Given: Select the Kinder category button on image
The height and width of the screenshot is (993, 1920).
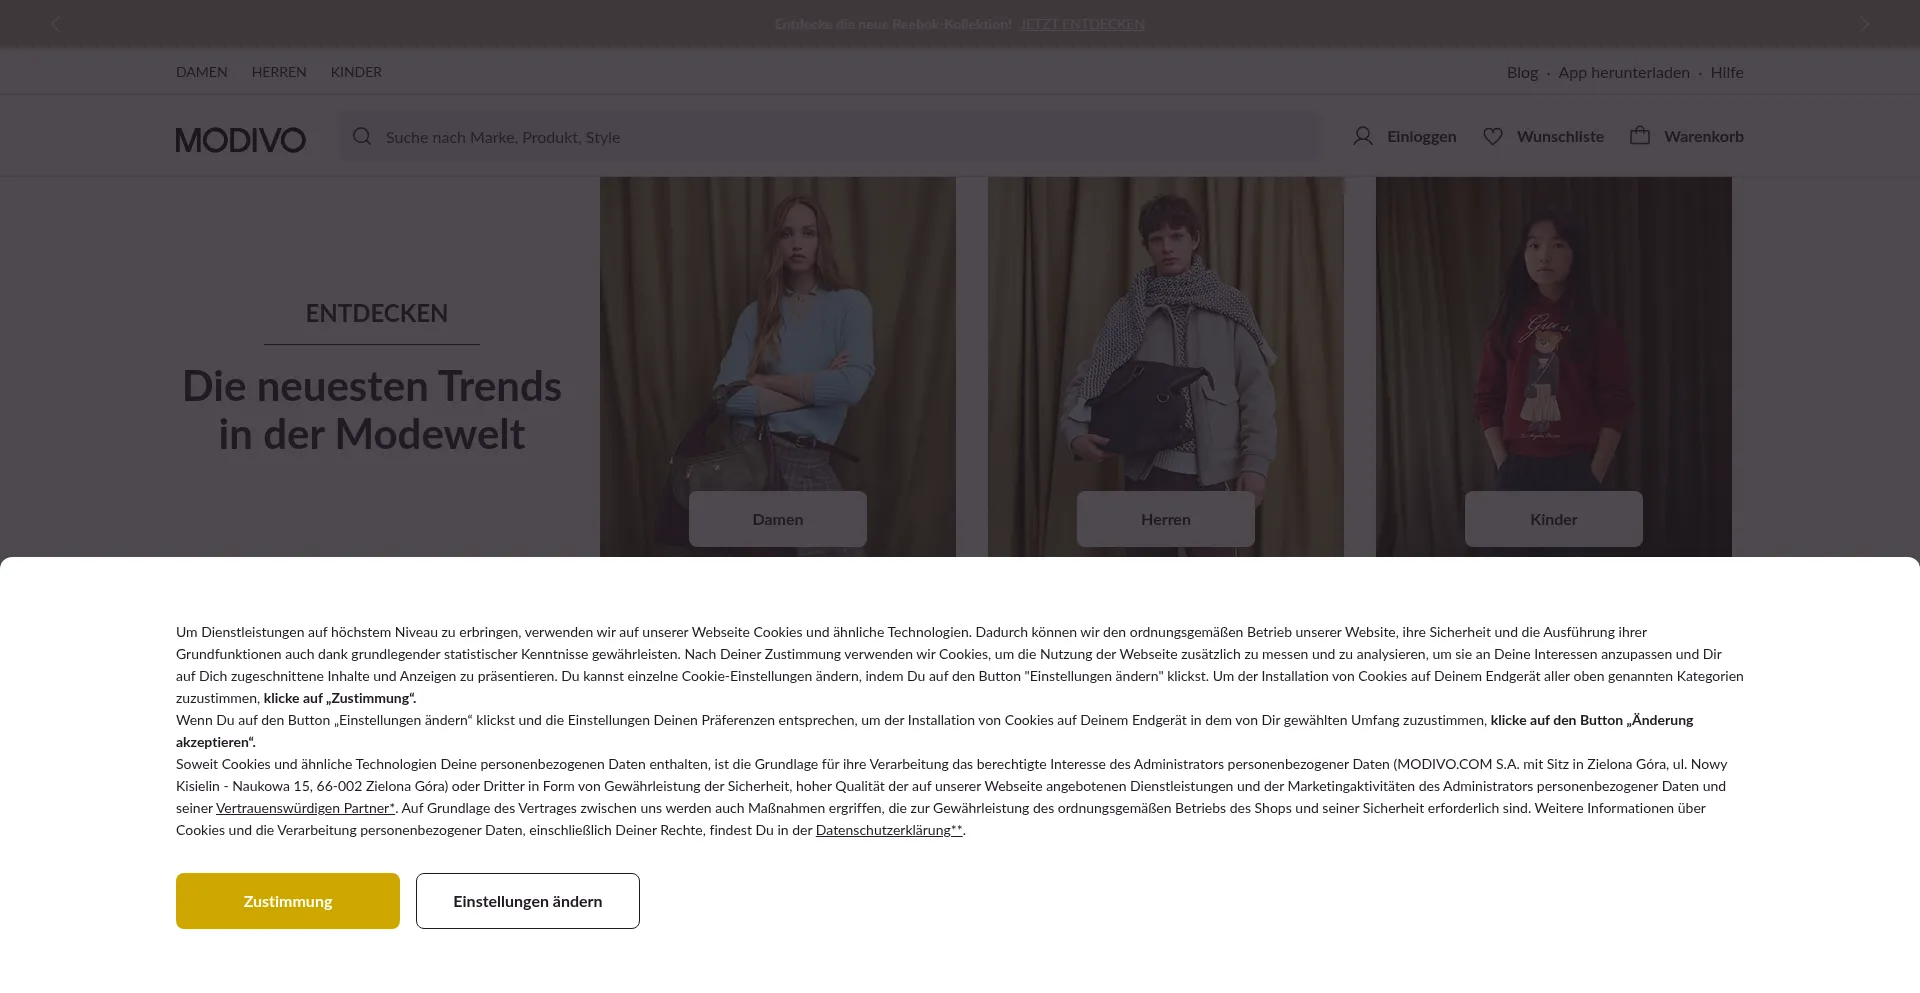Looking at the screenshot, I should (x=1554, y=519).
